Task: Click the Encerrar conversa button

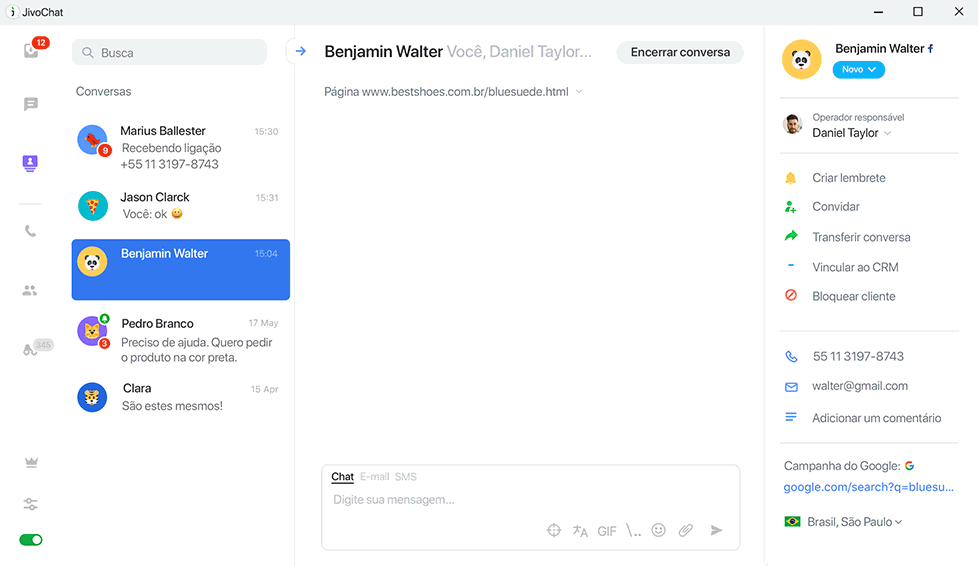Action: point(680,52)
